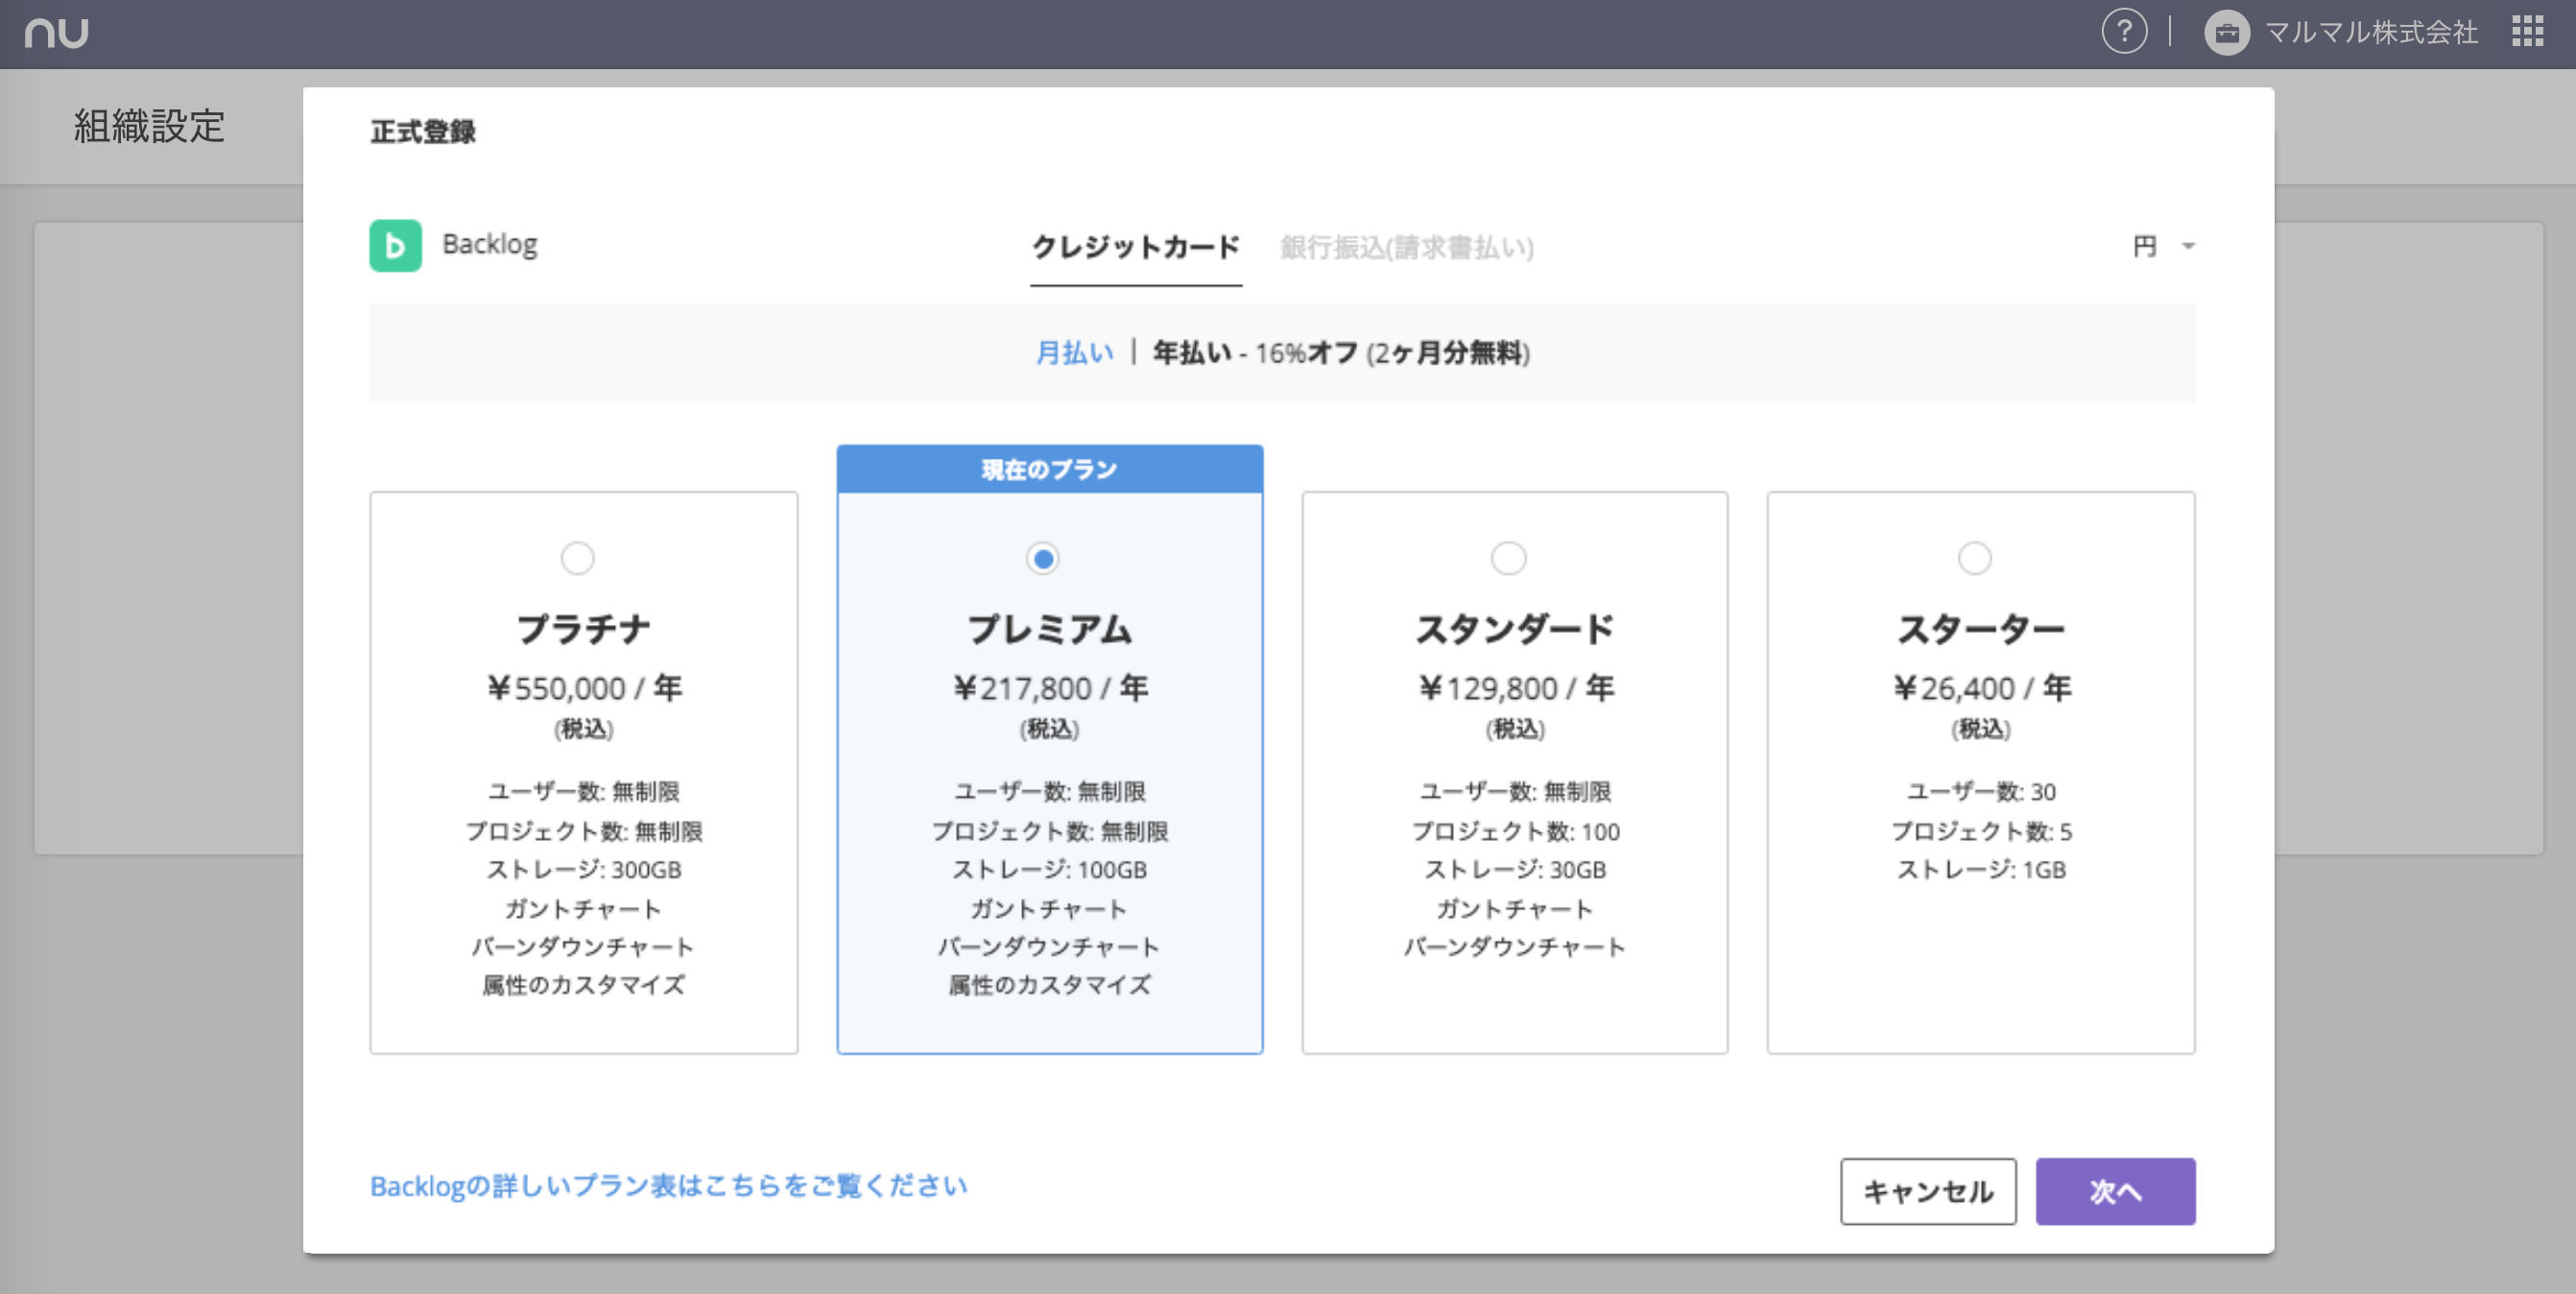Viewport: 2576px width, 1294px height.
Task: Click the スタンダード plan title
Action: click(1515, 629)
